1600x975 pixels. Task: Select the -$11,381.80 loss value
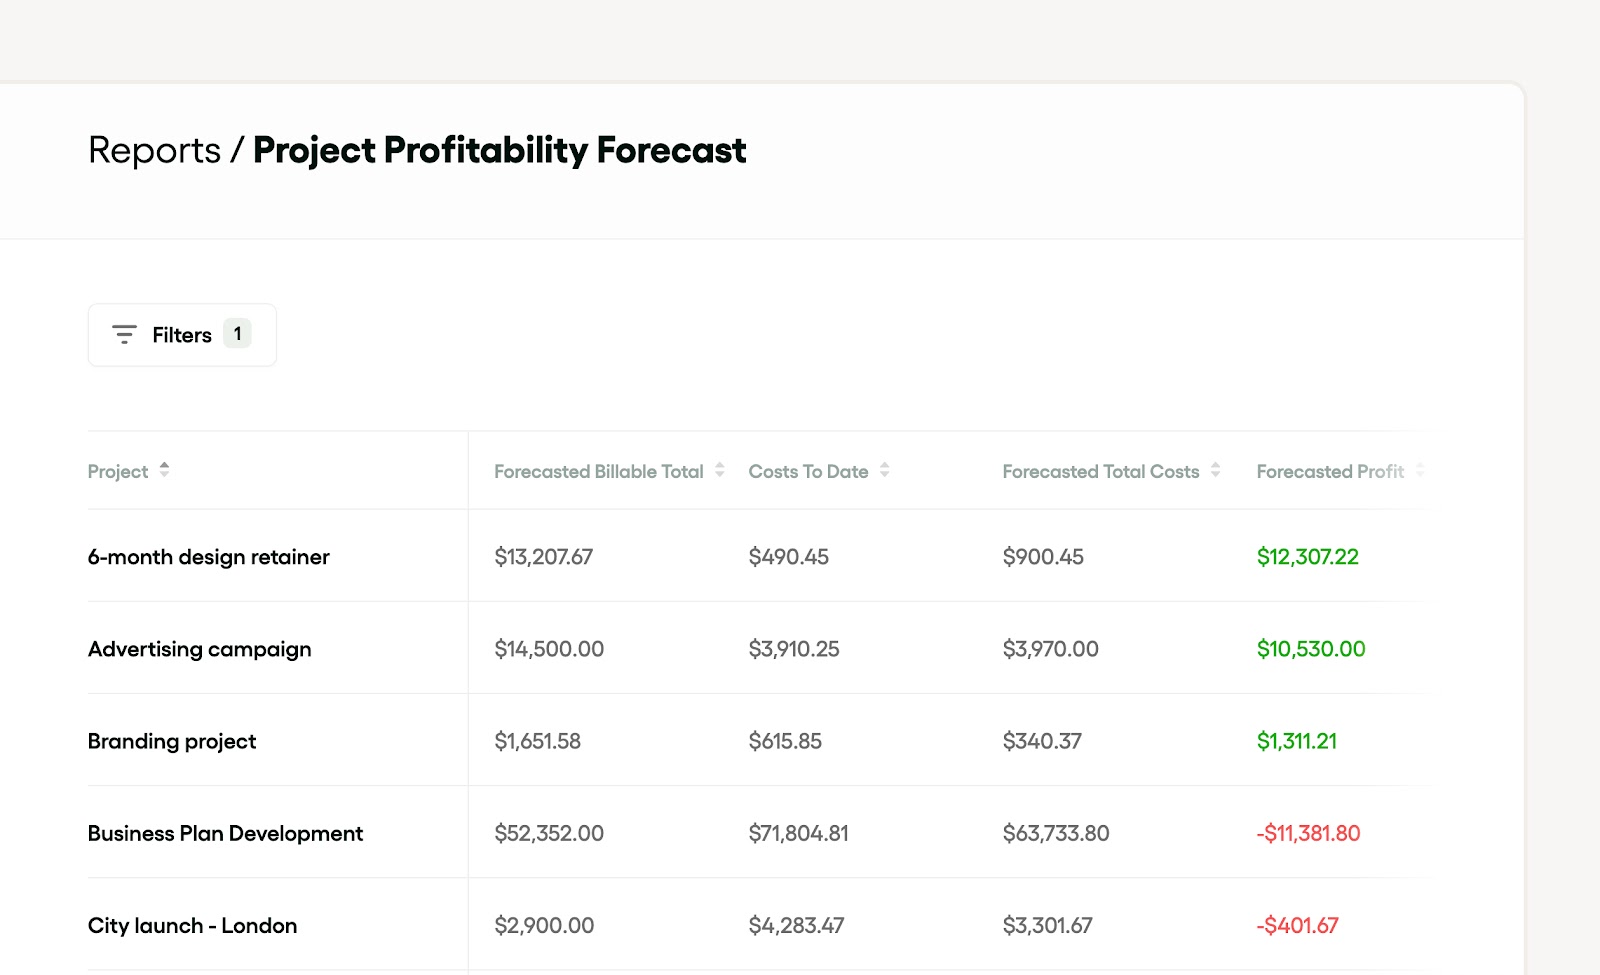point(1309,833)
